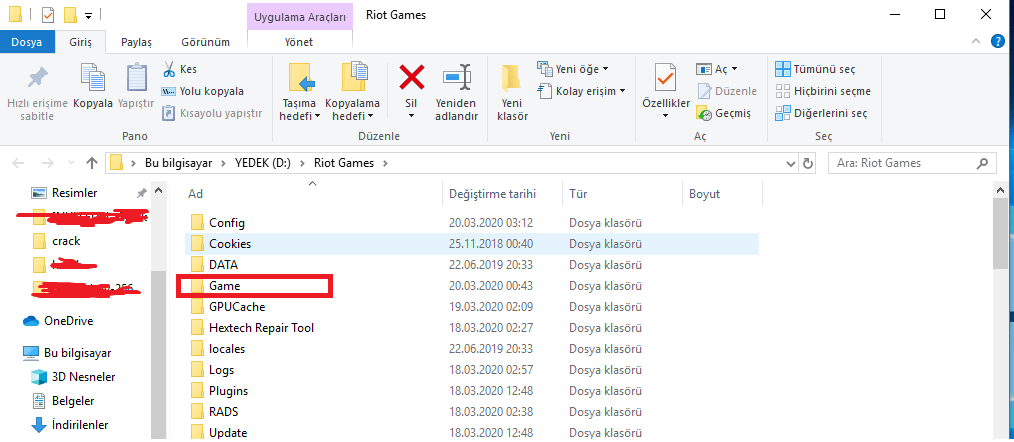The image size is (1014, 442).
Task: Deselect with Hiçbirini seçme
Action: pyautogui.click(x=823, y=91)
